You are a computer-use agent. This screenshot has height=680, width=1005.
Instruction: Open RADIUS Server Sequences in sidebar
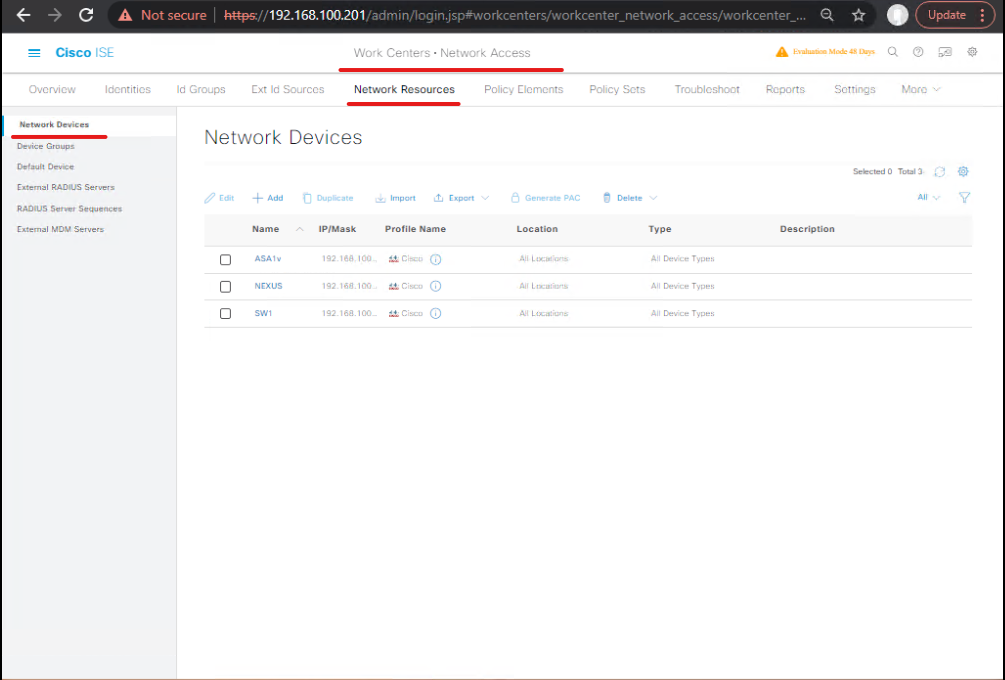[x=69, y=208]
